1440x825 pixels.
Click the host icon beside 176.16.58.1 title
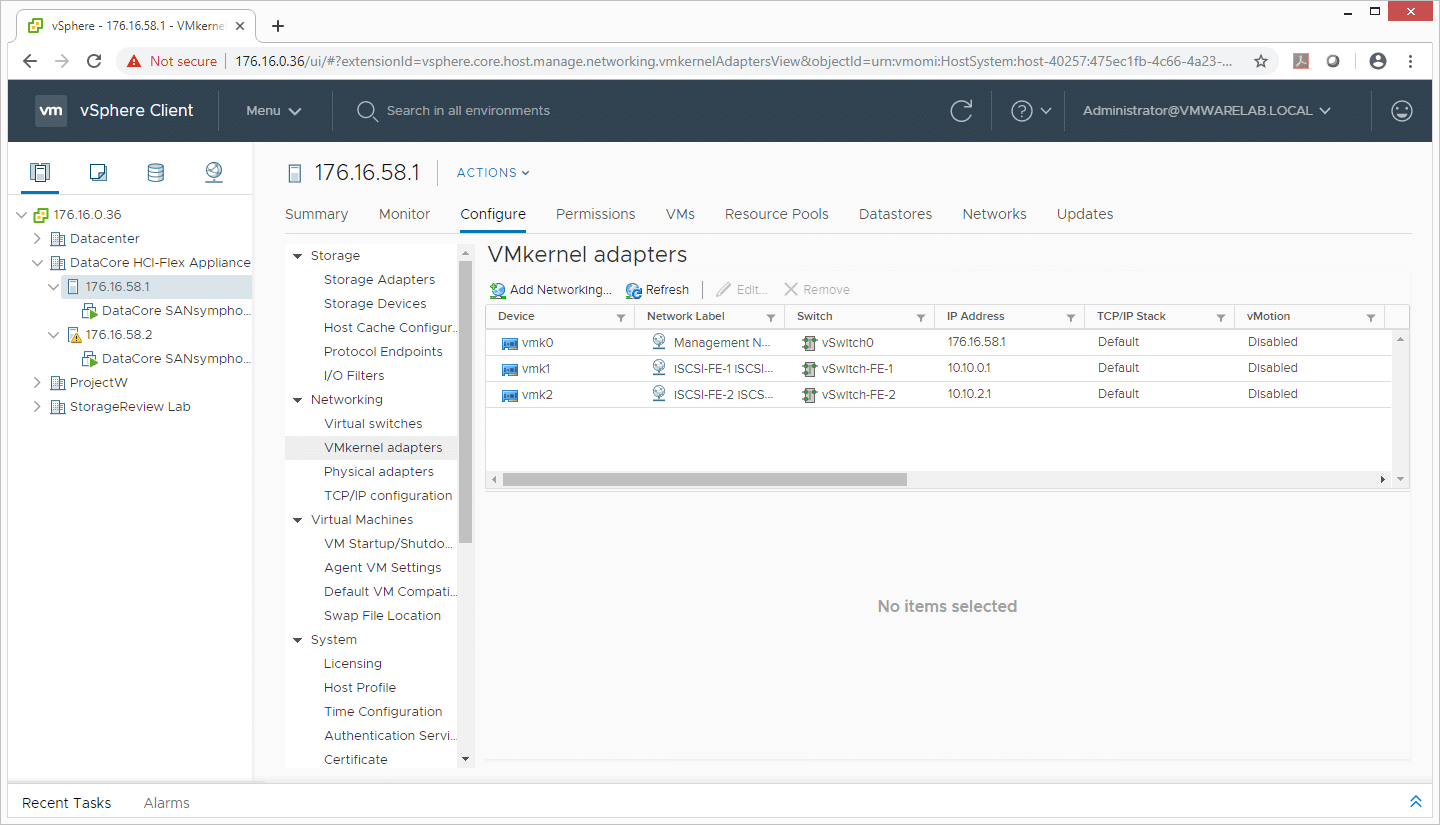click(294, 173)
